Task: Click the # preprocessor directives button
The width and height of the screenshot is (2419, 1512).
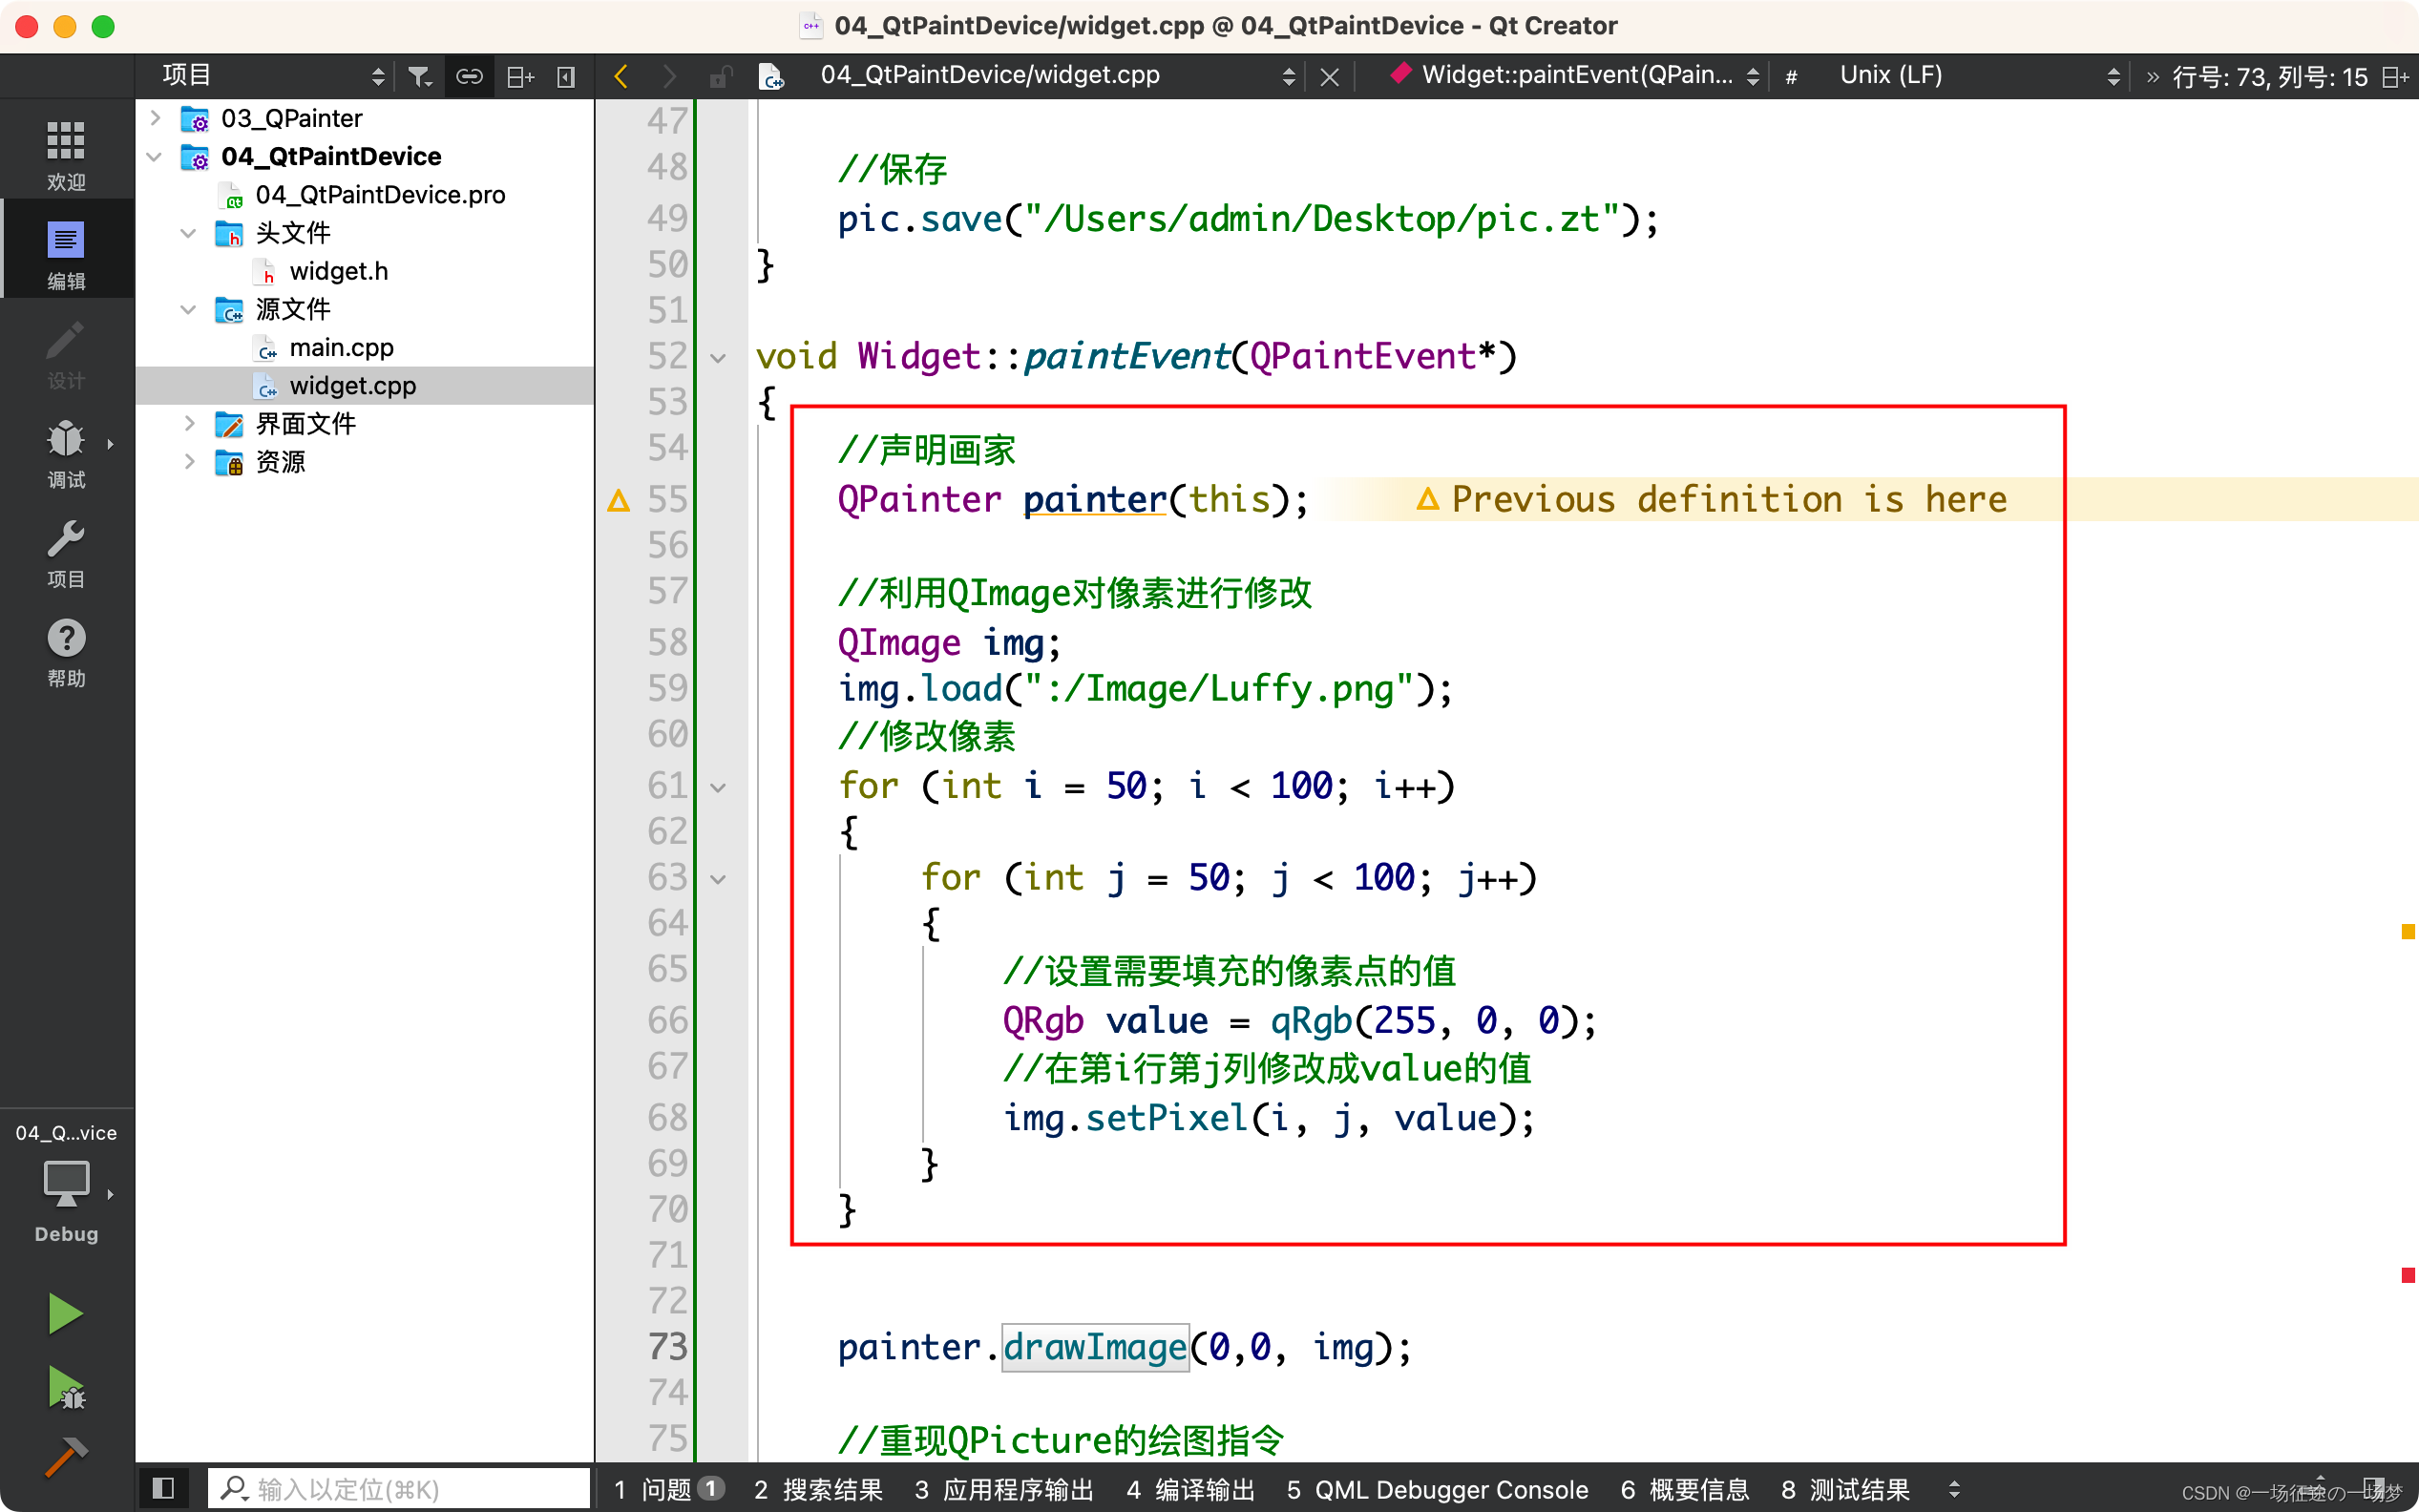Action: coord(1791,77)
